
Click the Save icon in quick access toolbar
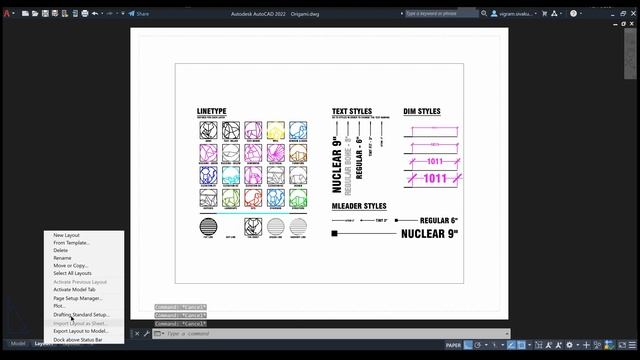click(45, 13)
